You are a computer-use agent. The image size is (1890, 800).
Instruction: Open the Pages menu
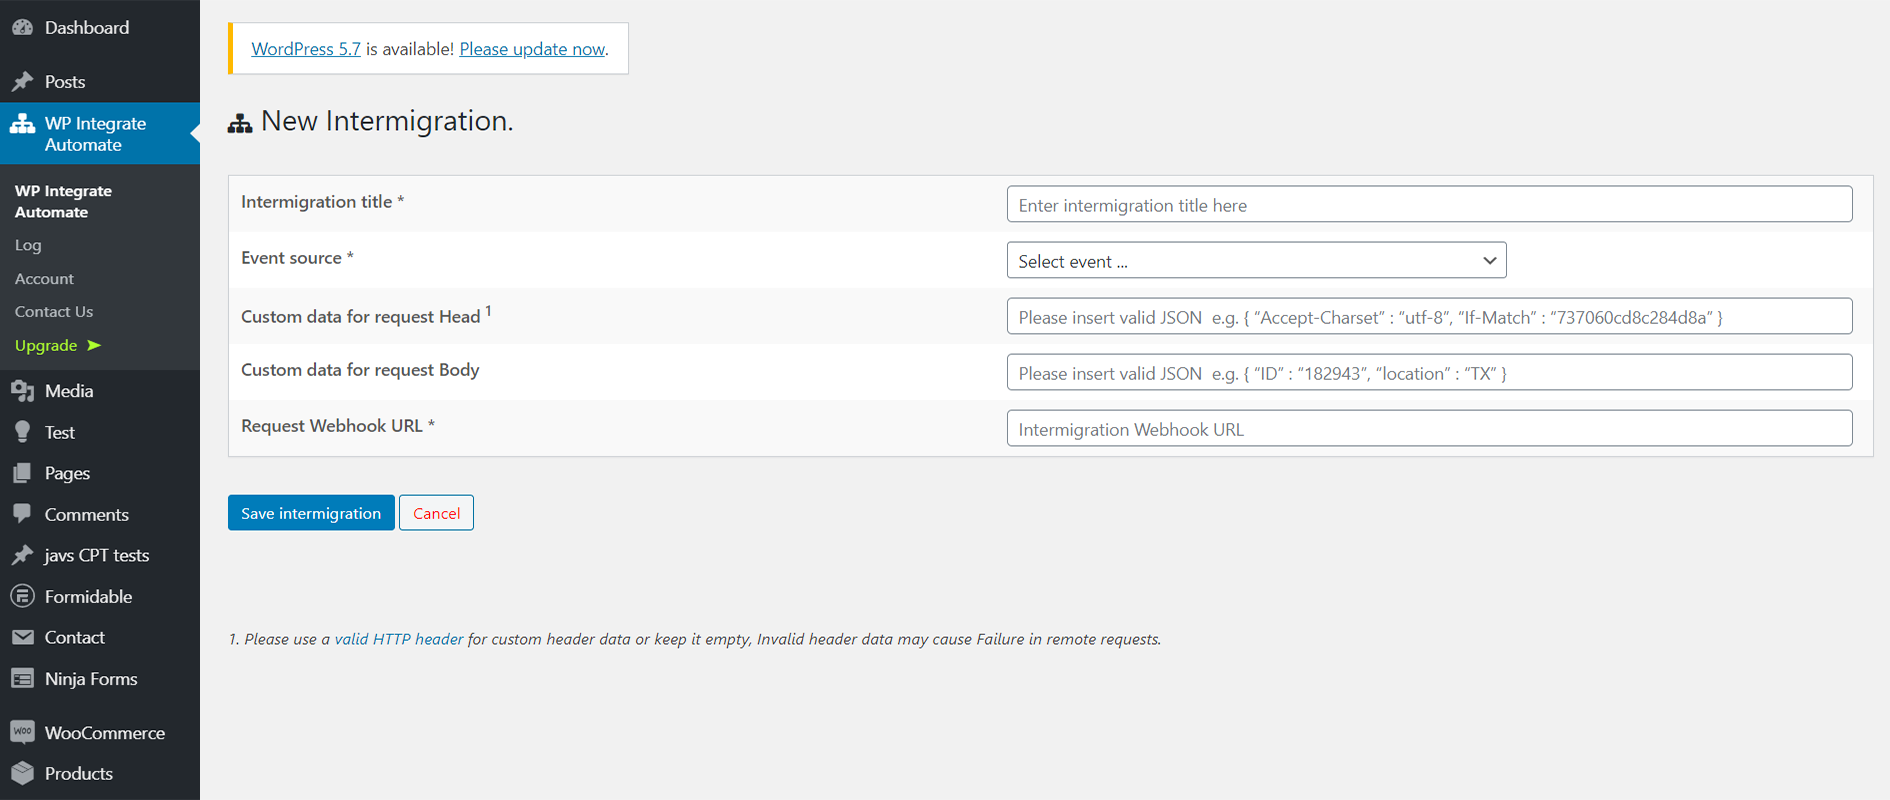[x=100, y=473]
